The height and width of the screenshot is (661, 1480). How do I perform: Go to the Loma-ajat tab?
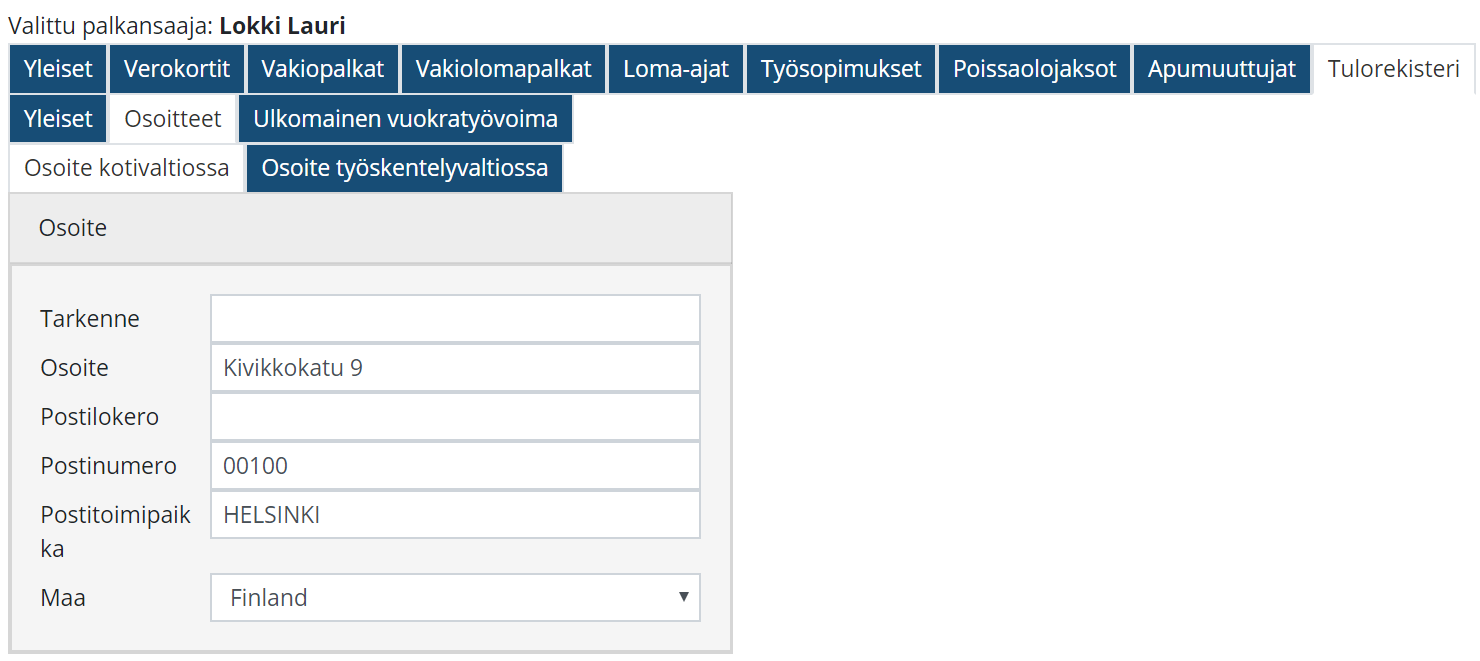tap(676, 69)
